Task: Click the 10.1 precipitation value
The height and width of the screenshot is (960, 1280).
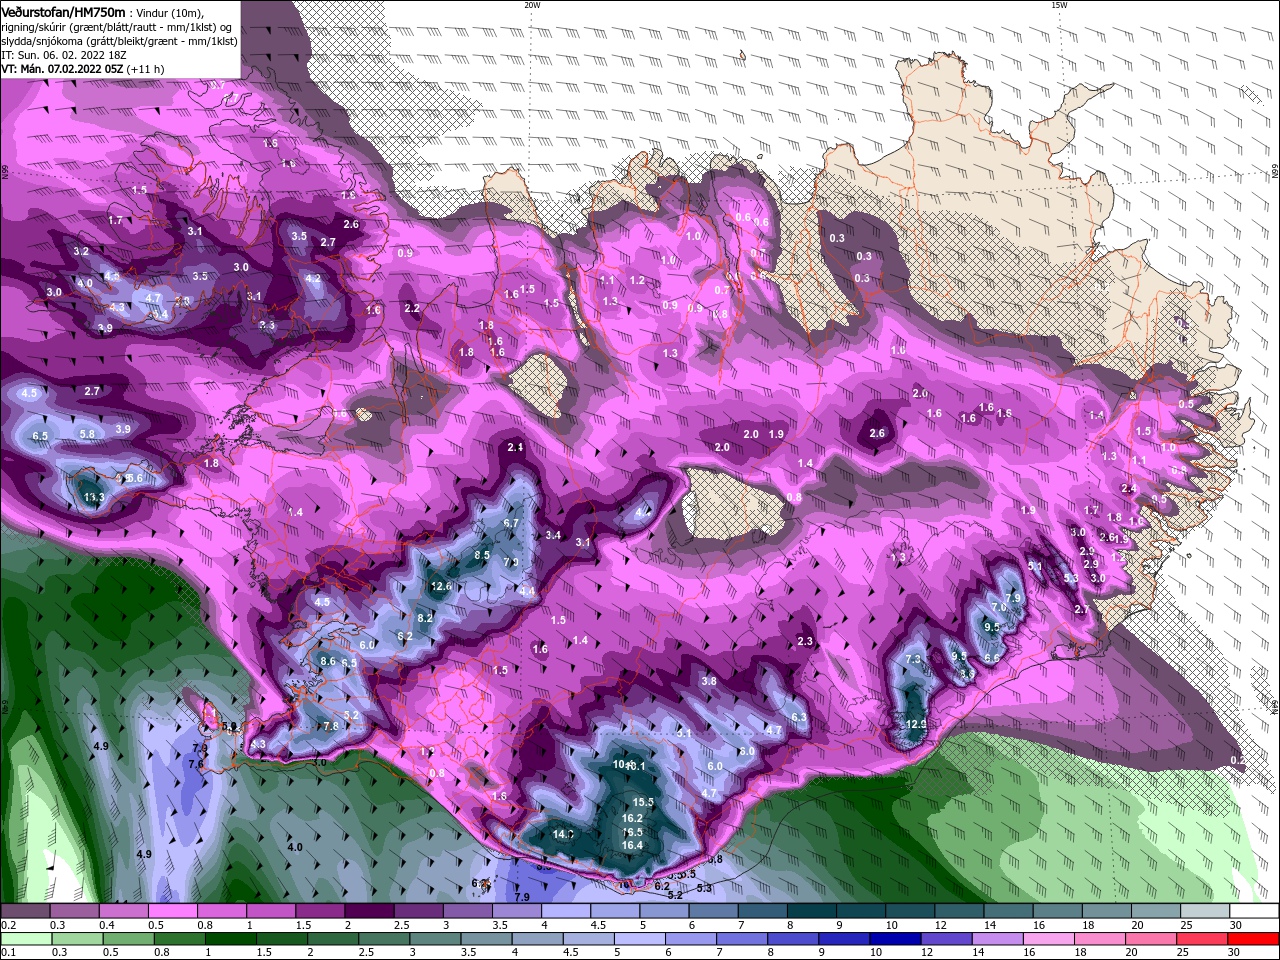Action: [637, 767]
